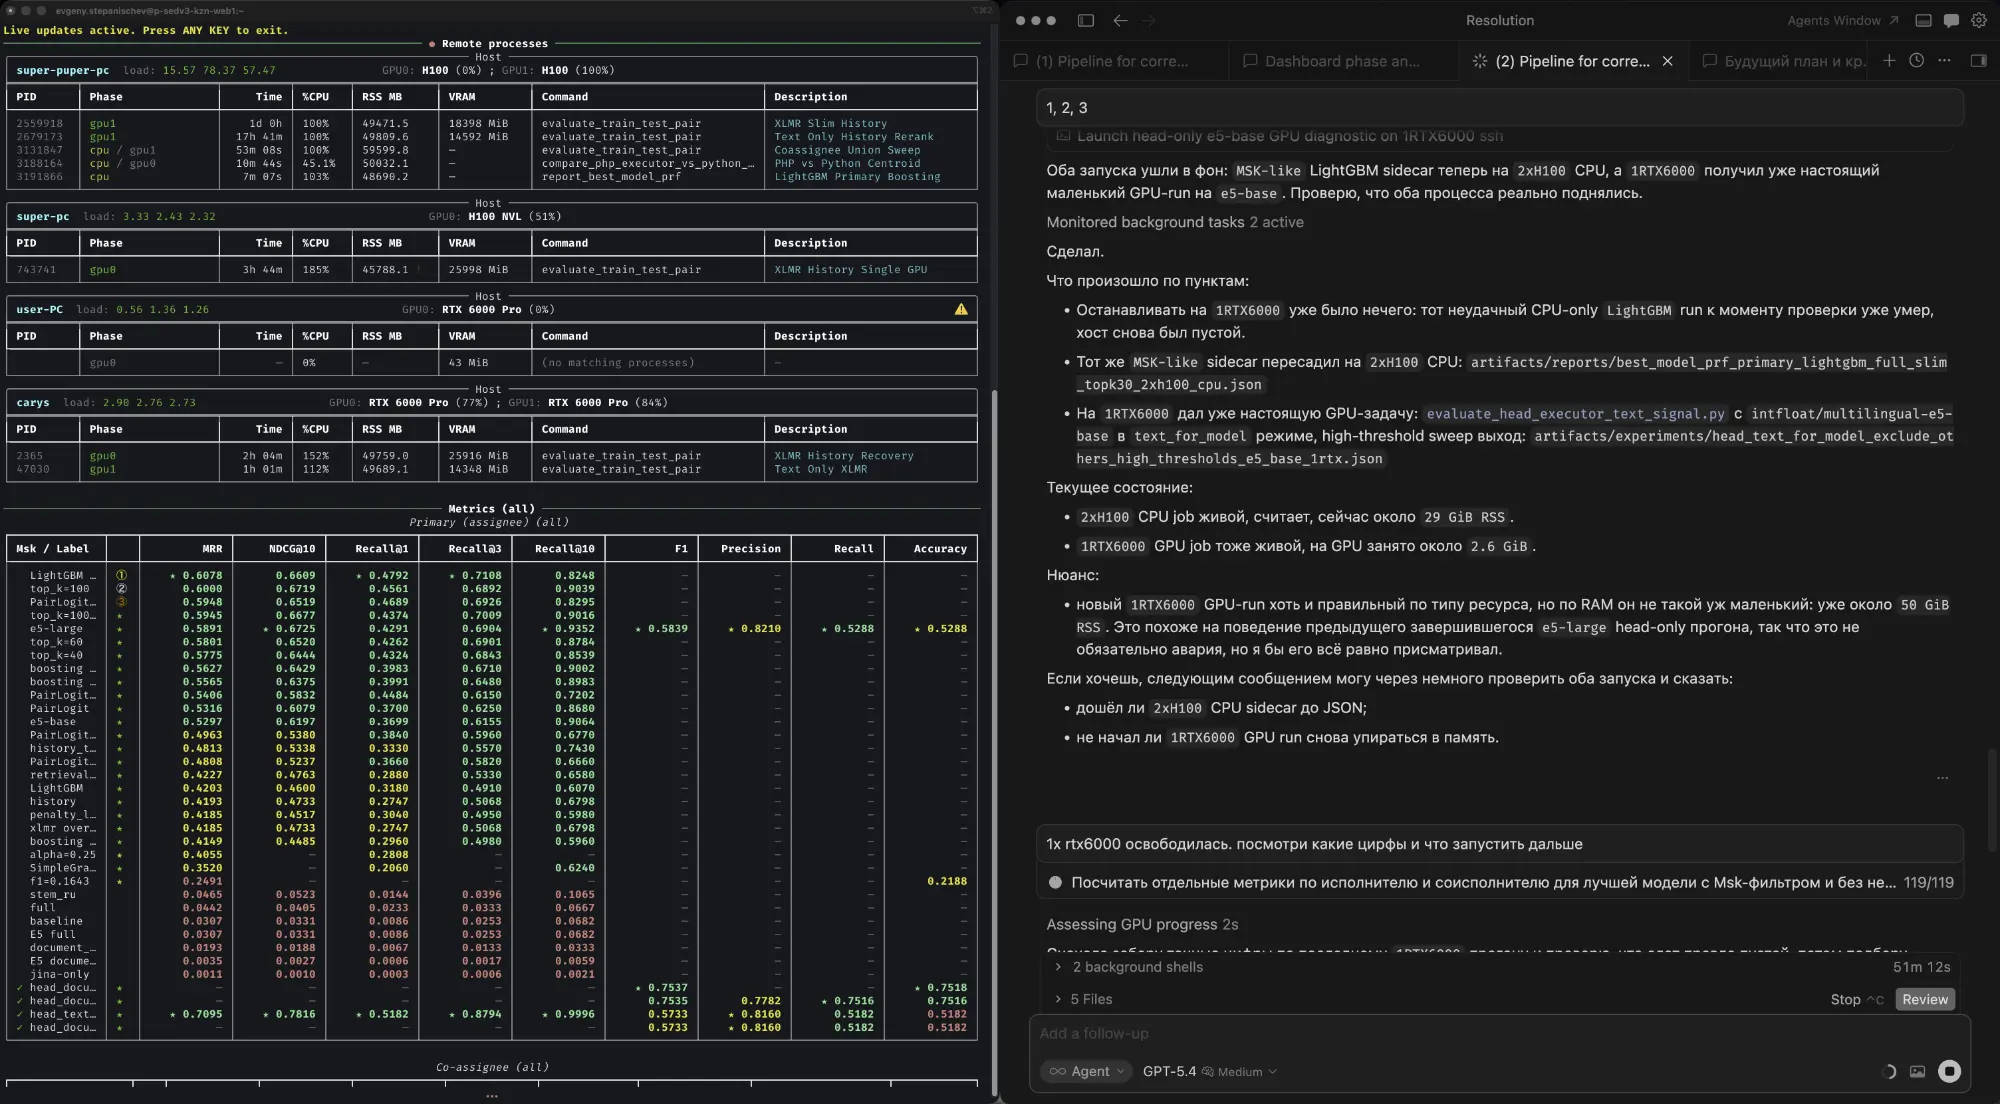Open the Agent mode dropdown

click(1086, 1071)
